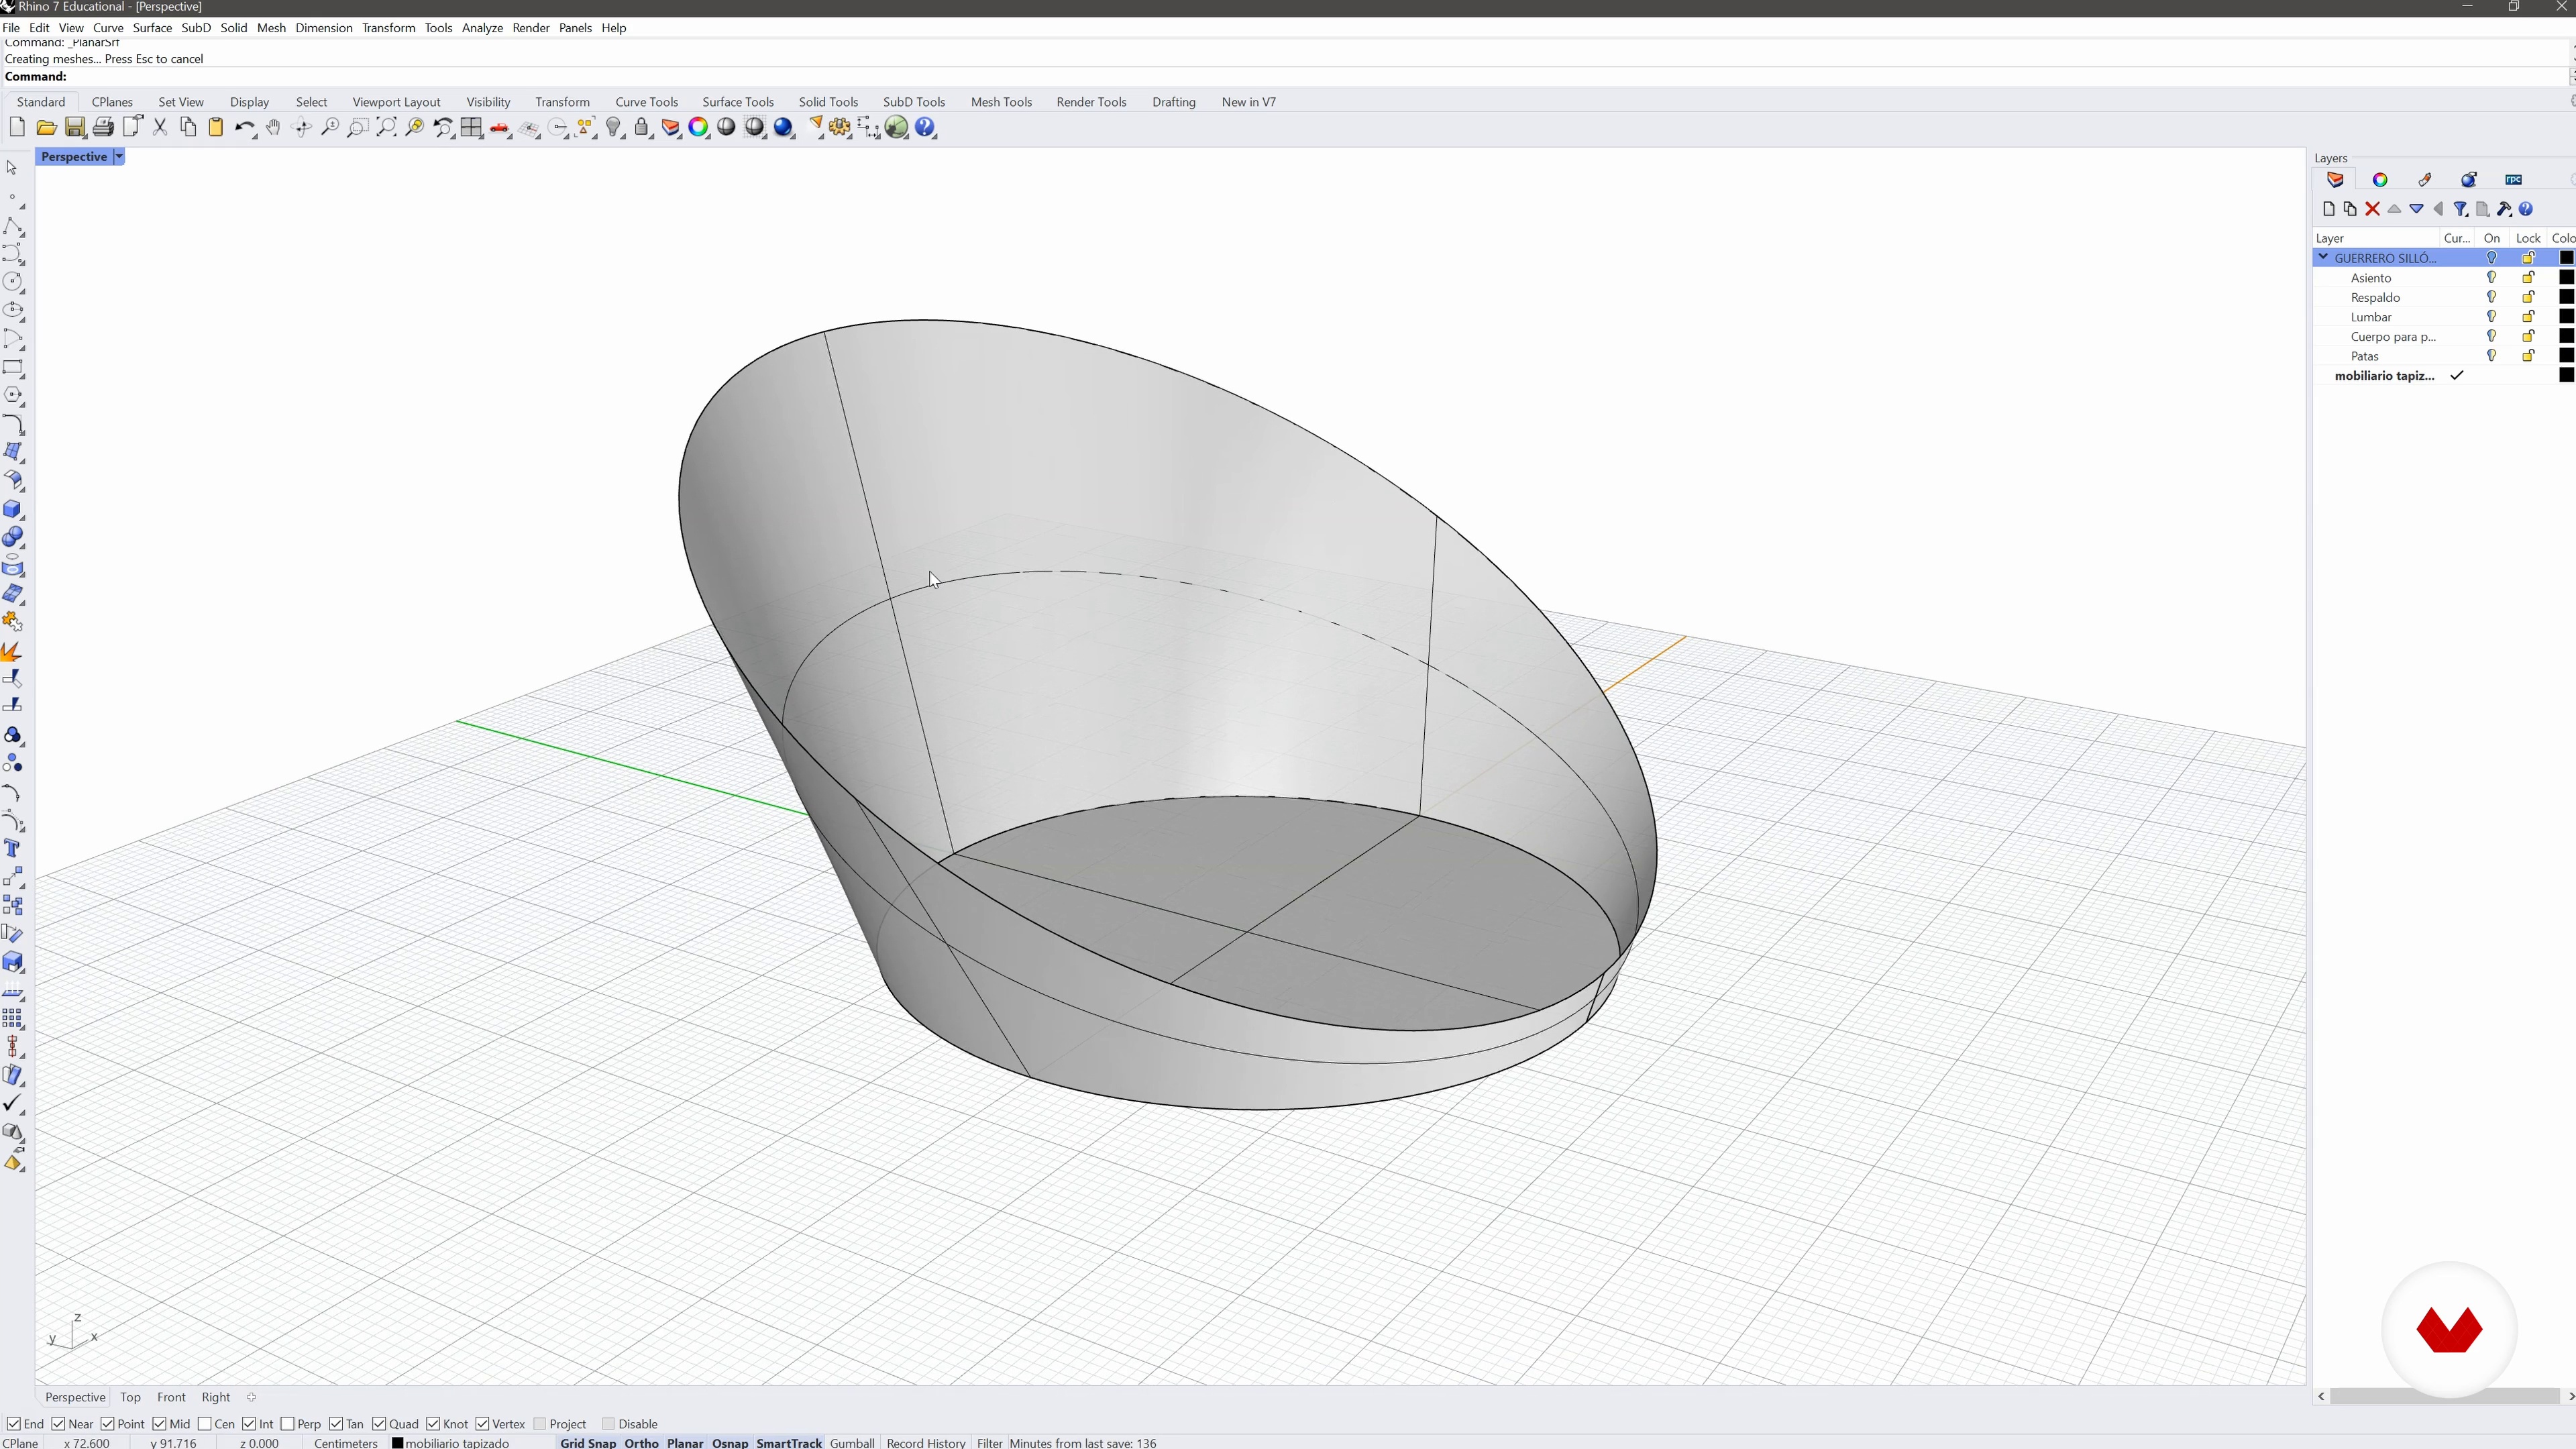Toggle Ortho mode in status bar
Screen dimensions: 2576x1449
[641, 1443]
